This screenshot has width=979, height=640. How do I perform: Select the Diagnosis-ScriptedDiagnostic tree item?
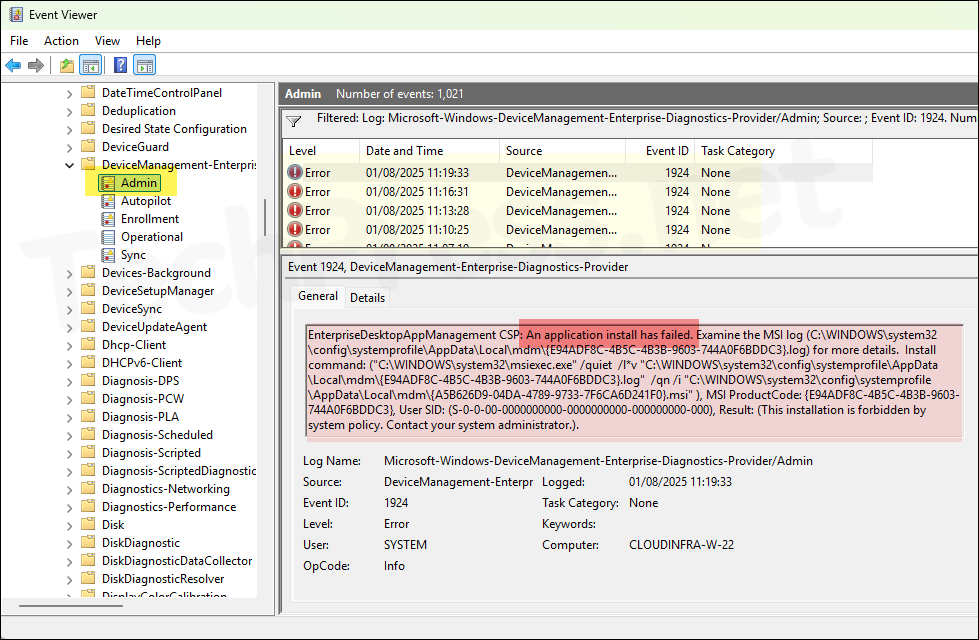[179, 471]
